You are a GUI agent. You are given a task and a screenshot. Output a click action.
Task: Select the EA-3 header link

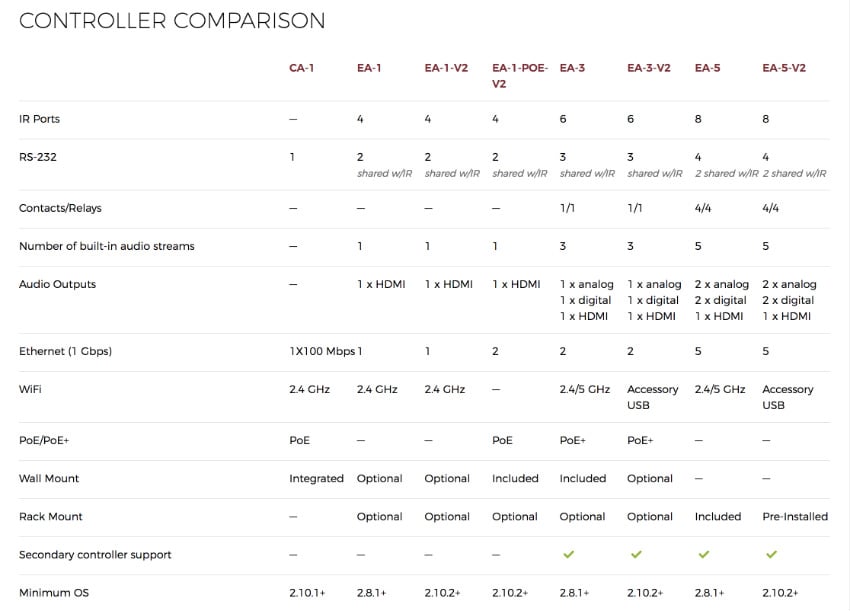click(572, 68)
